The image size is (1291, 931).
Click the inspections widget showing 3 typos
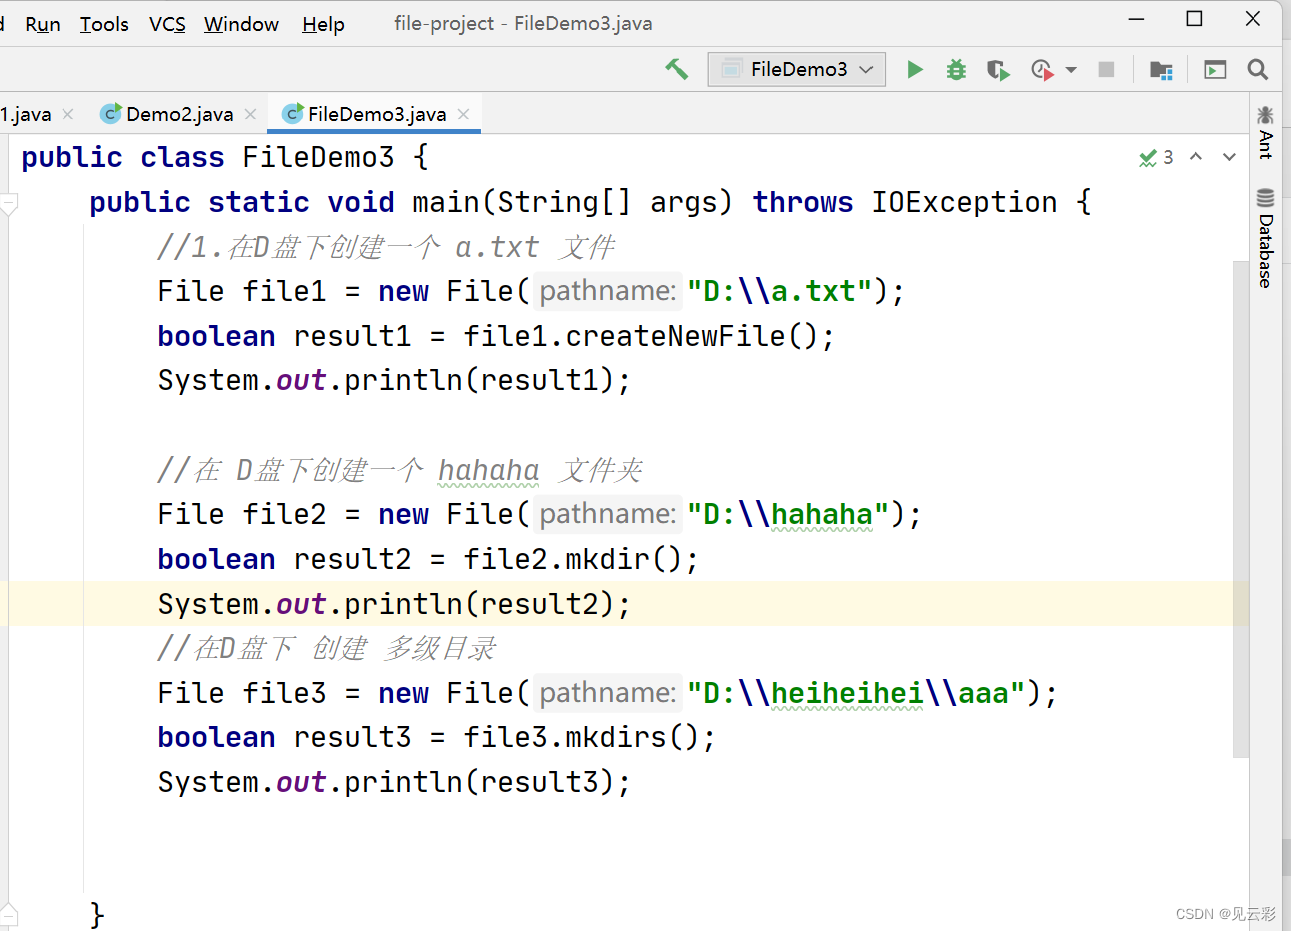pyautogui.click(x=1156, y=157)
